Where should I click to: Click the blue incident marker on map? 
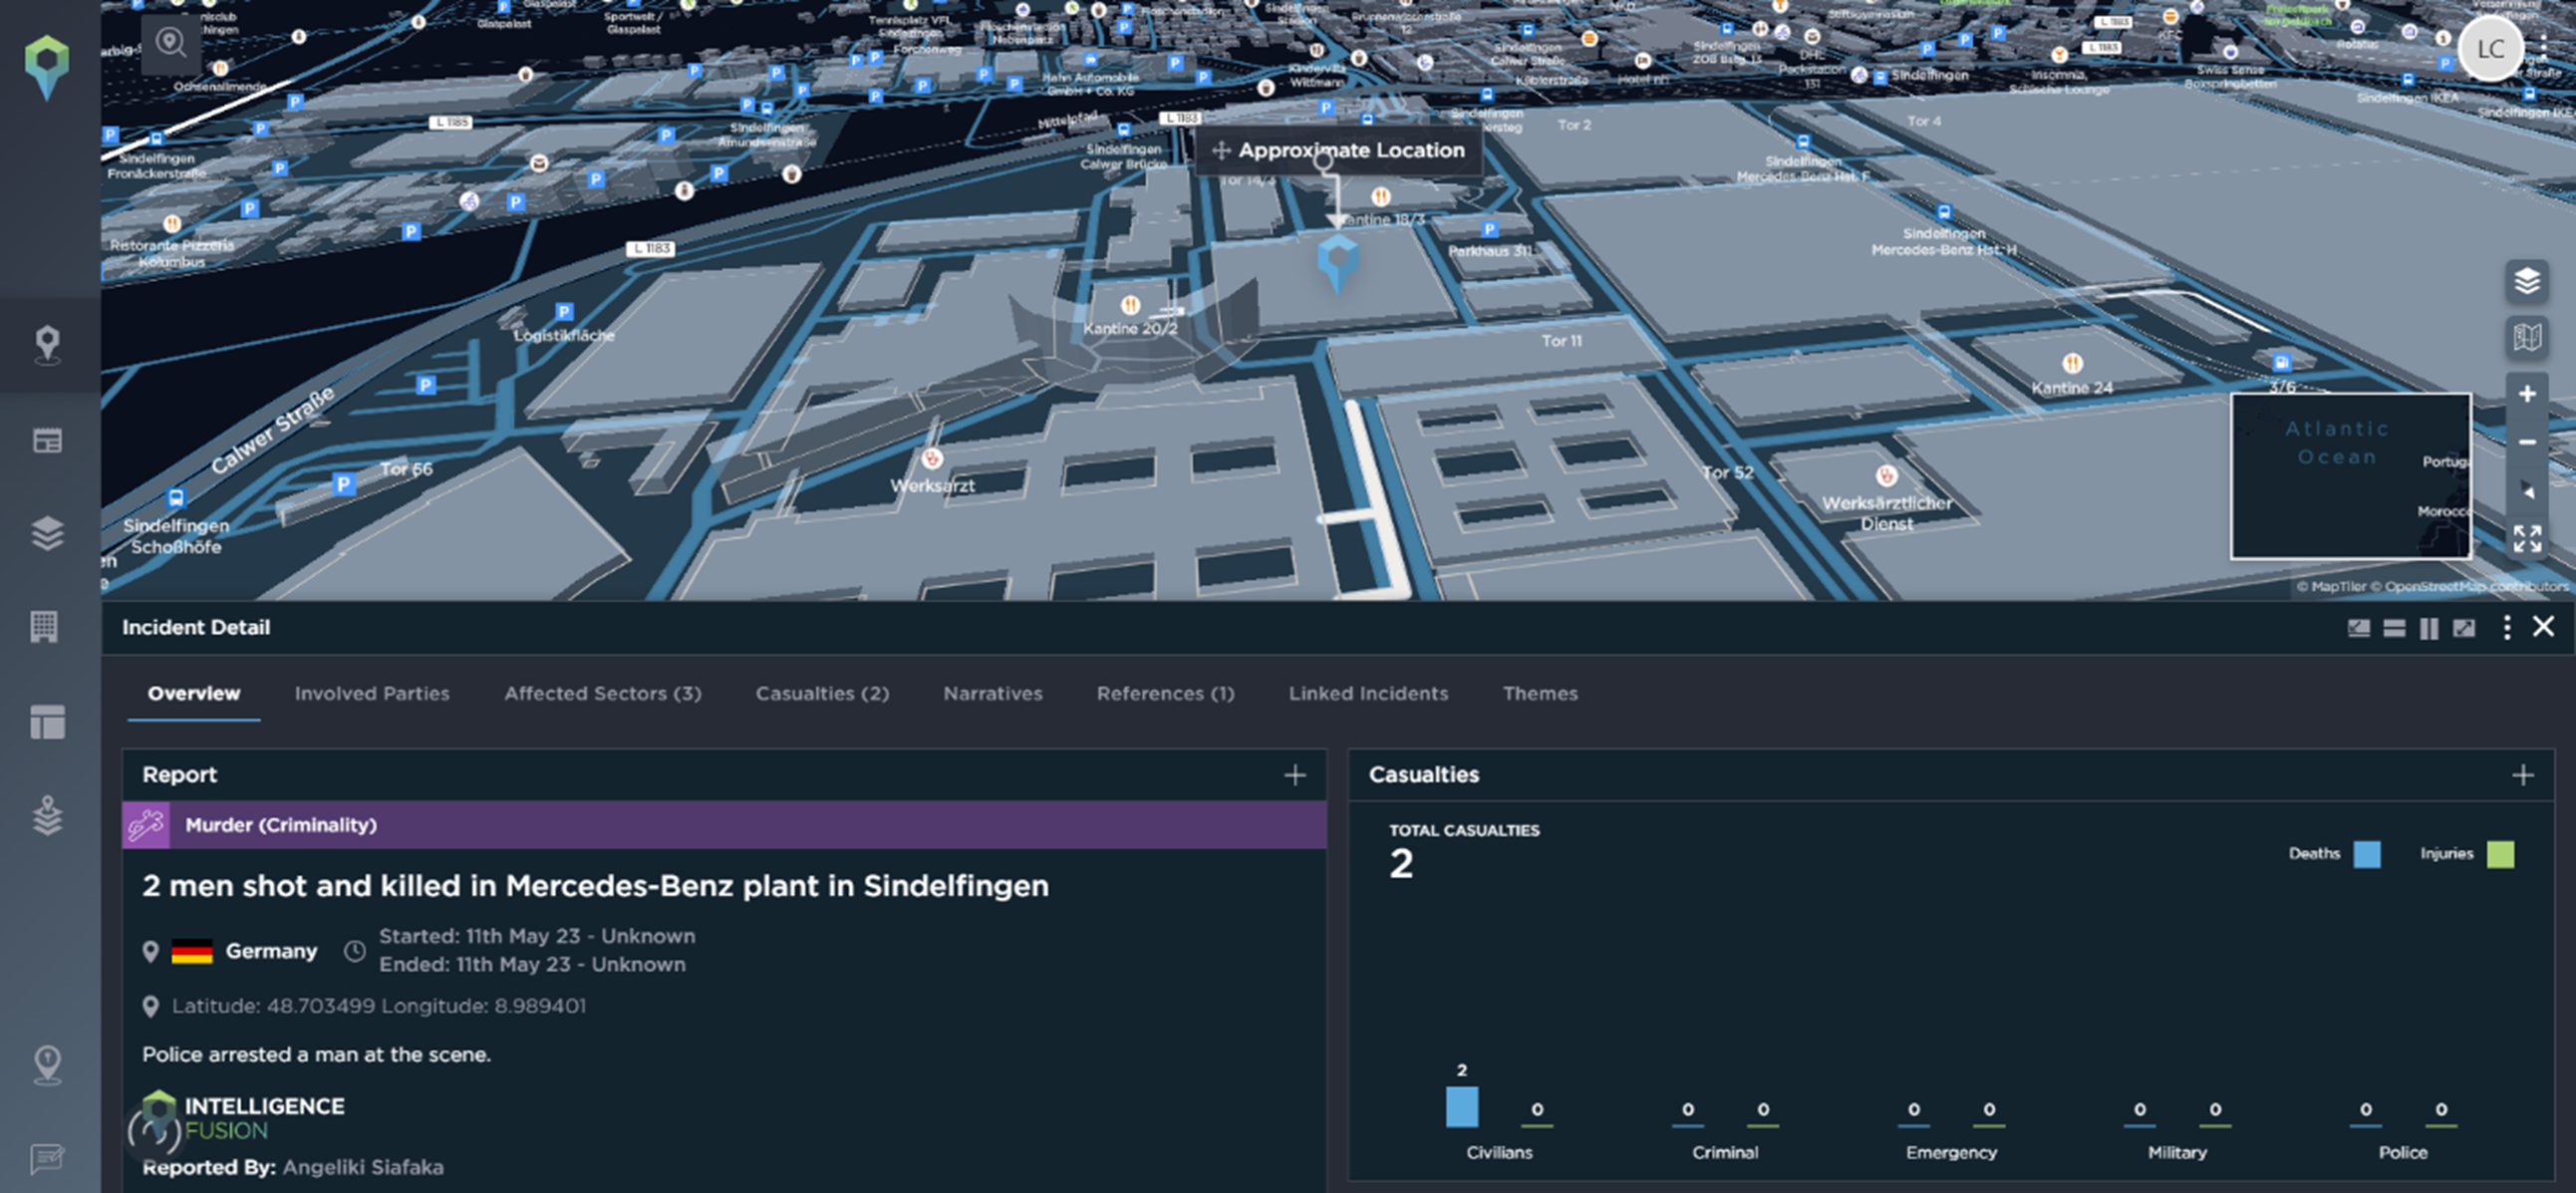1337,263
